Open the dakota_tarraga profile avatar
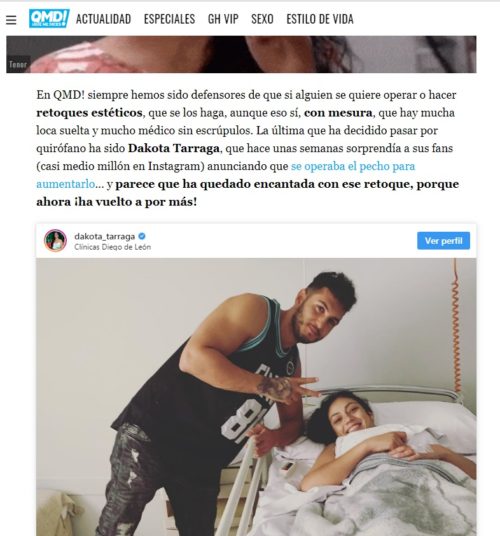 [x=55, y=241]
